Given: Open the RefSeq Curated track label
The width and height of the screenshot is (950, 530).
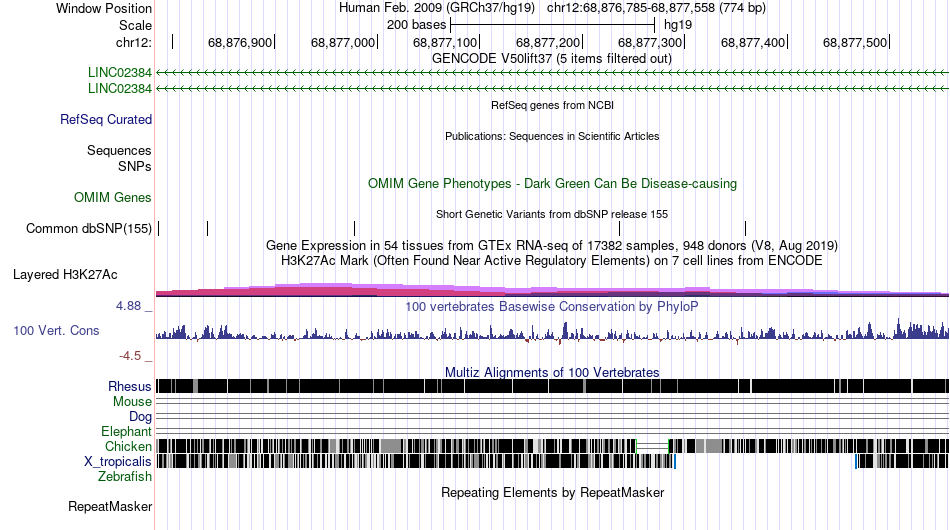Looking at the screenshot, I should coord(106,119).
